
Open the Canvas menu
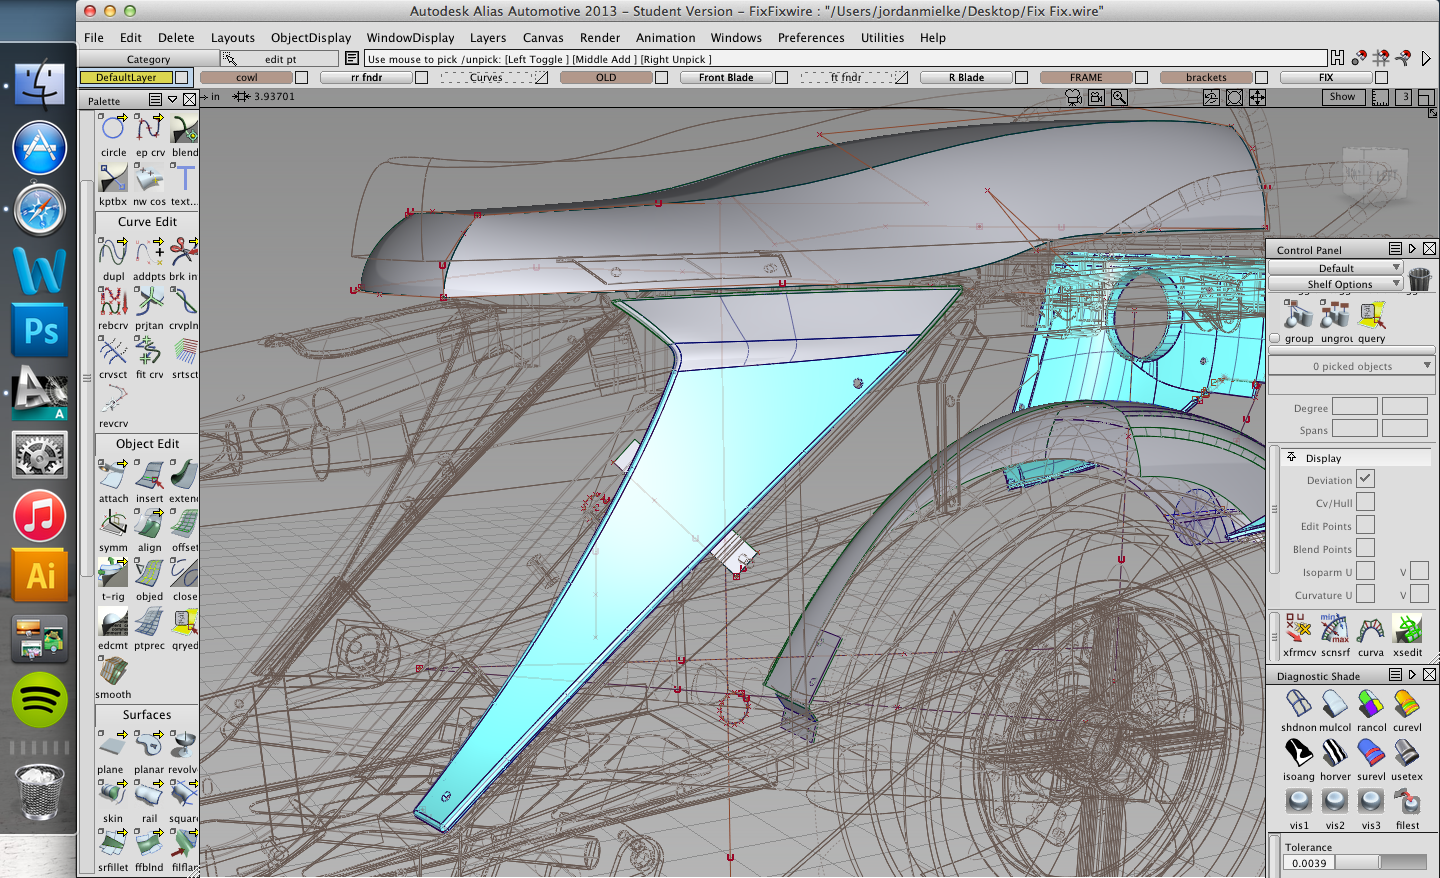tap(543, 38)
